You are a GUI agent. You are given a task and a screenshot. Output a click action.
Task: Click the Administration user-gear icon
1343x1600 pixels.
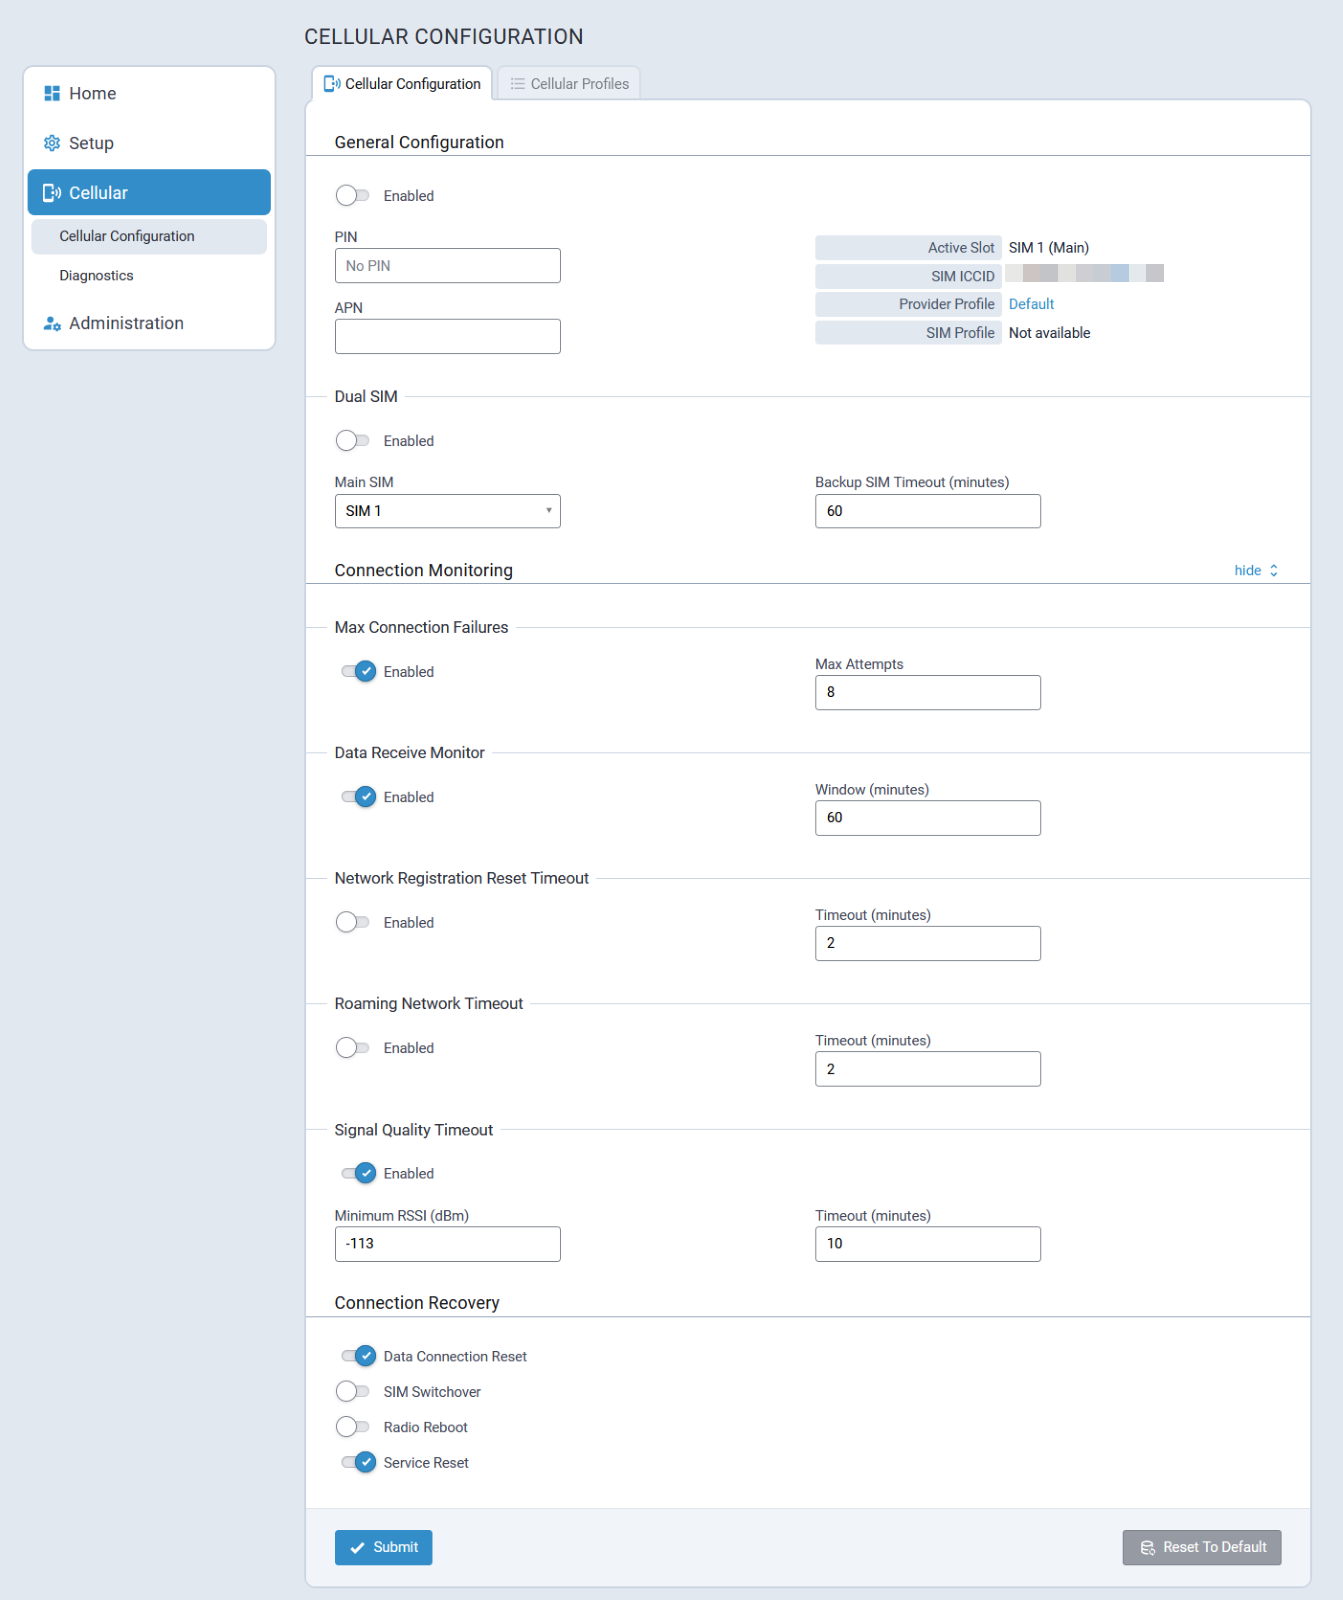point(52,324)
